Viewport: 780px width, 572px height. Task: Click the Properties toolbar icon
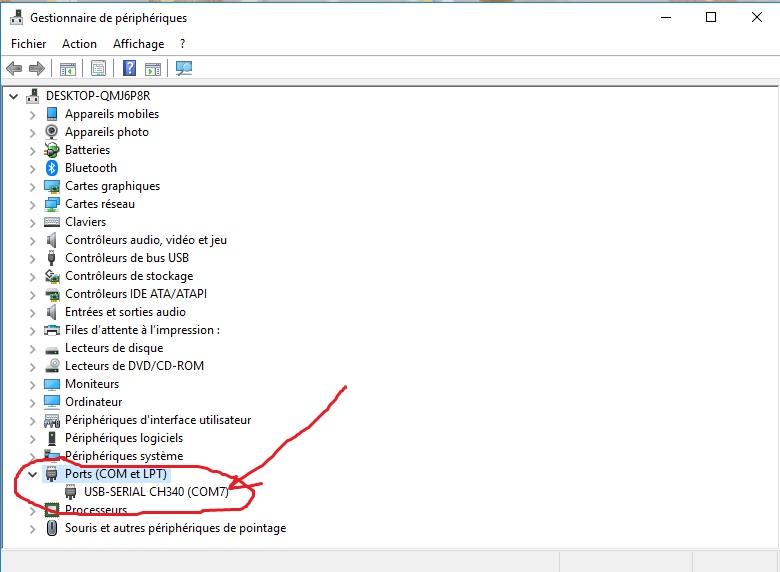(98, 68)
